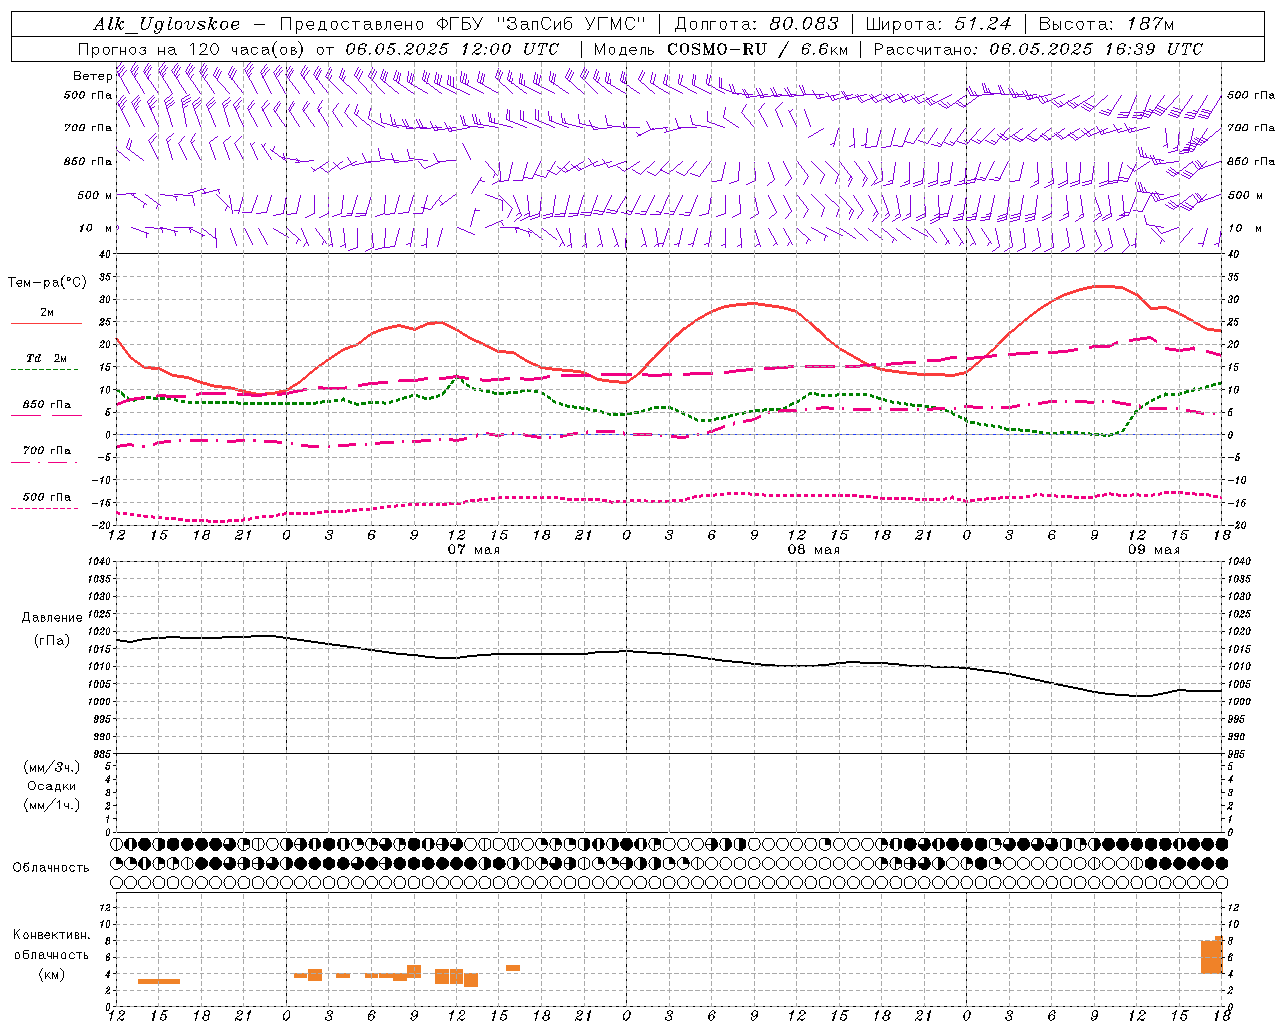Click the Ветер label of wind panel

92,76
